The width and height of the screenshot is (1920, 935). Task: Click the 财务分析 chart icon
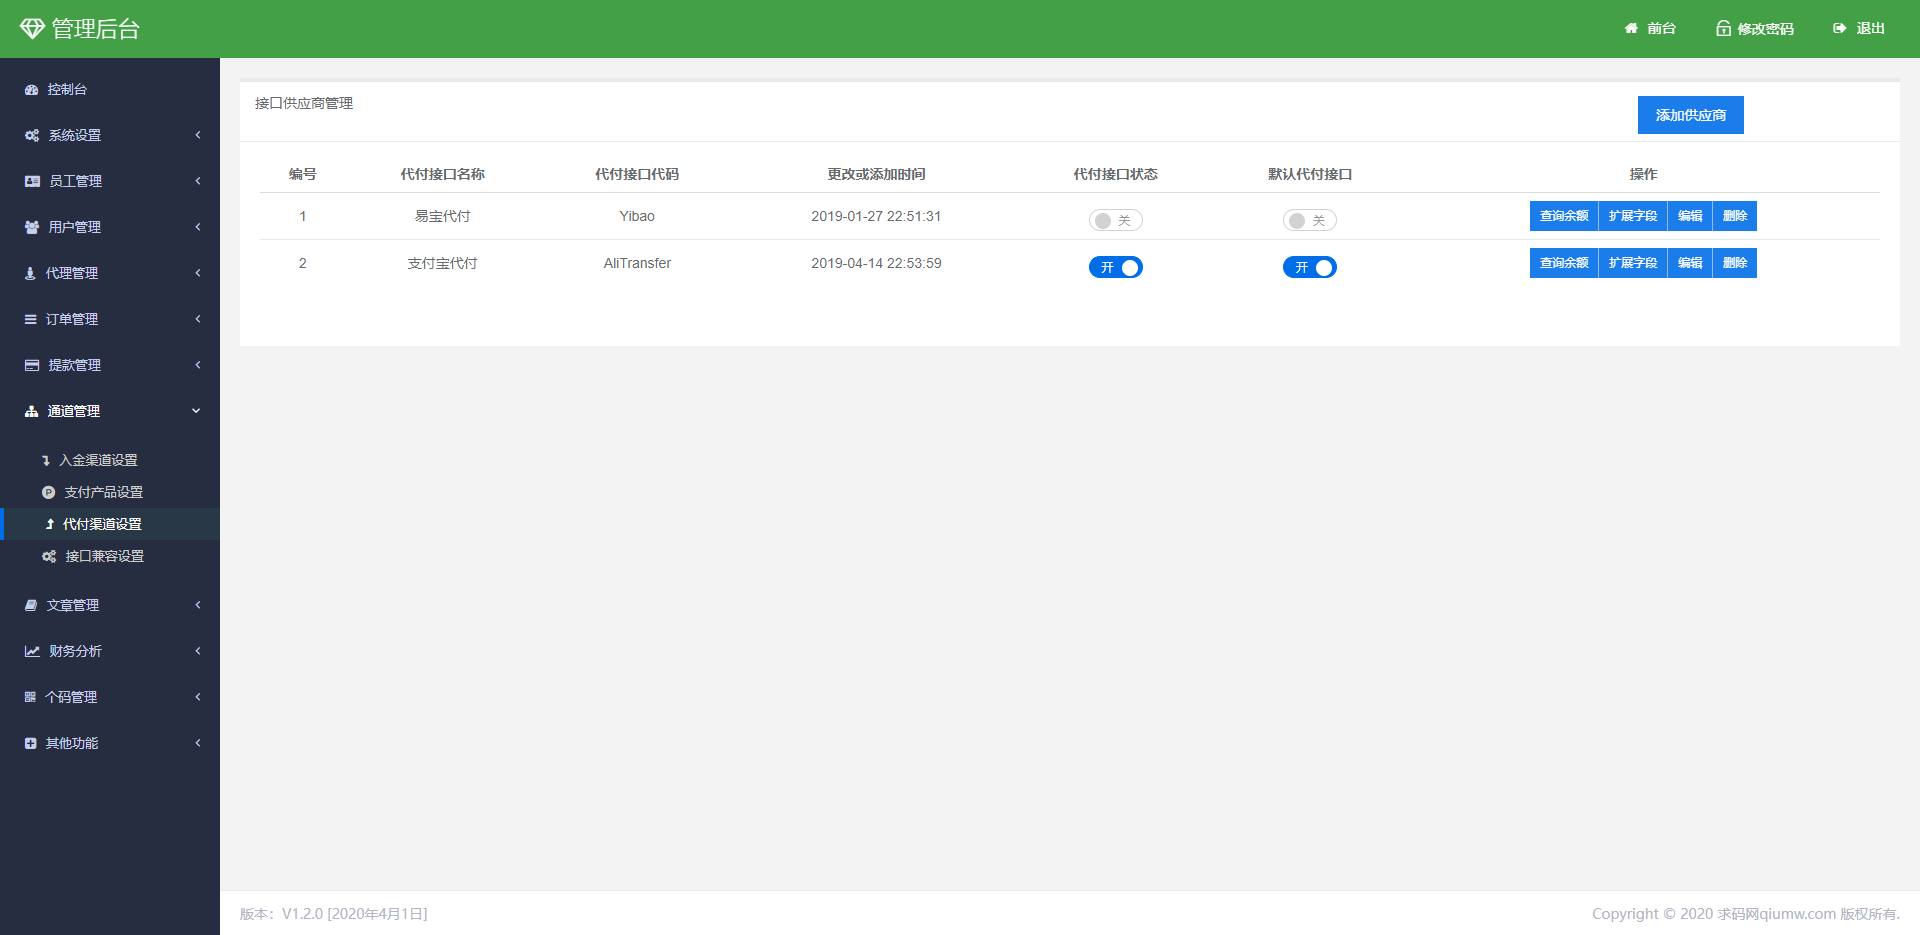pos(32,651)
